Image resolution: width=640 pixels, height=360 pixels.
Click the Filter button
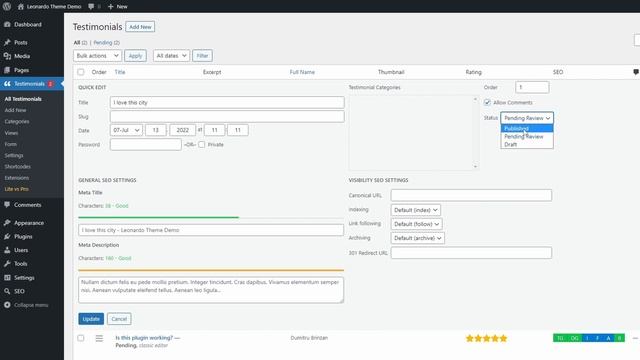[202, 56]
